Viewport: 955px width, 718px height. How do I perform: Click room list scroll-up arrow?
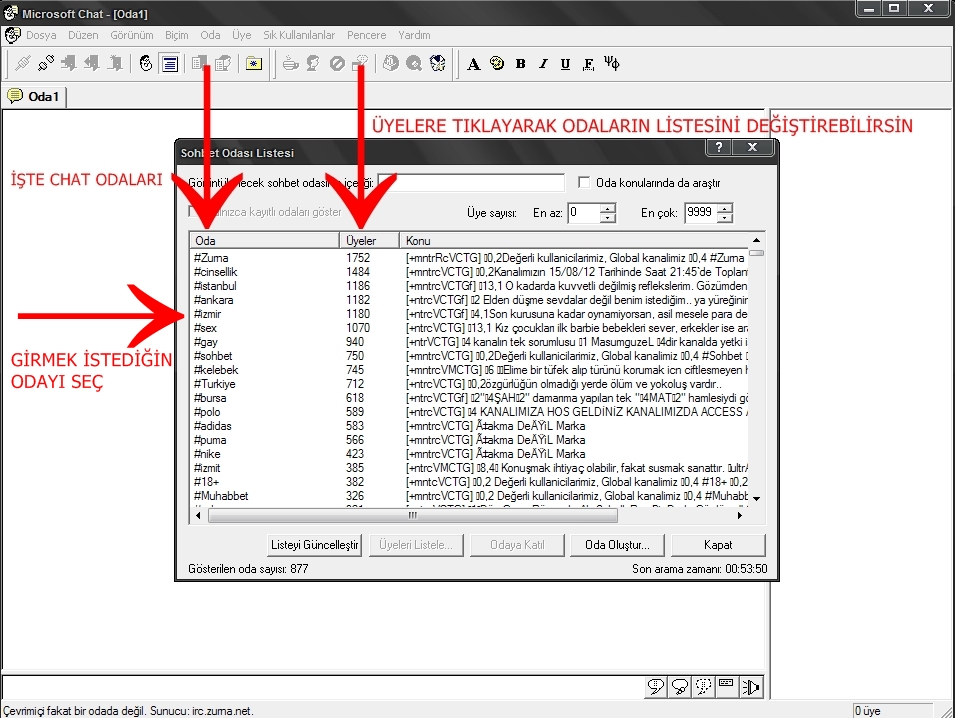tap(756, 240)
